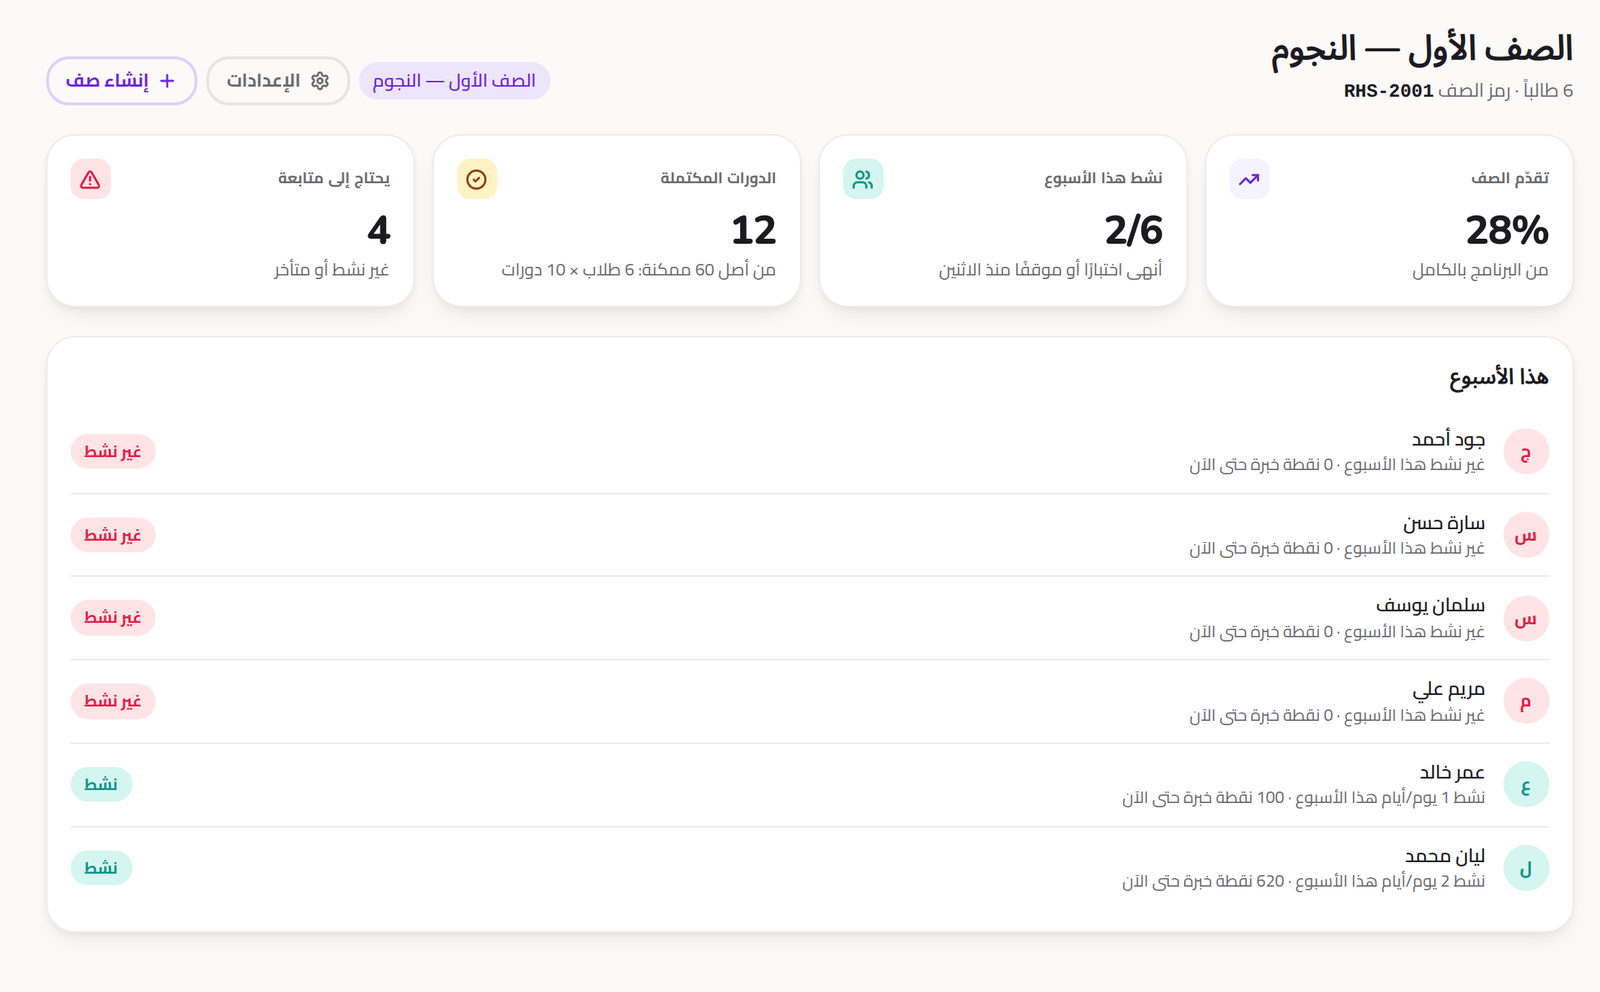Image resolution: width=1600 pixels, height=992 pixels.
Task: Click the نشط badge for عمر خالد
Action: pyautogui.click(x=101, y=784)
